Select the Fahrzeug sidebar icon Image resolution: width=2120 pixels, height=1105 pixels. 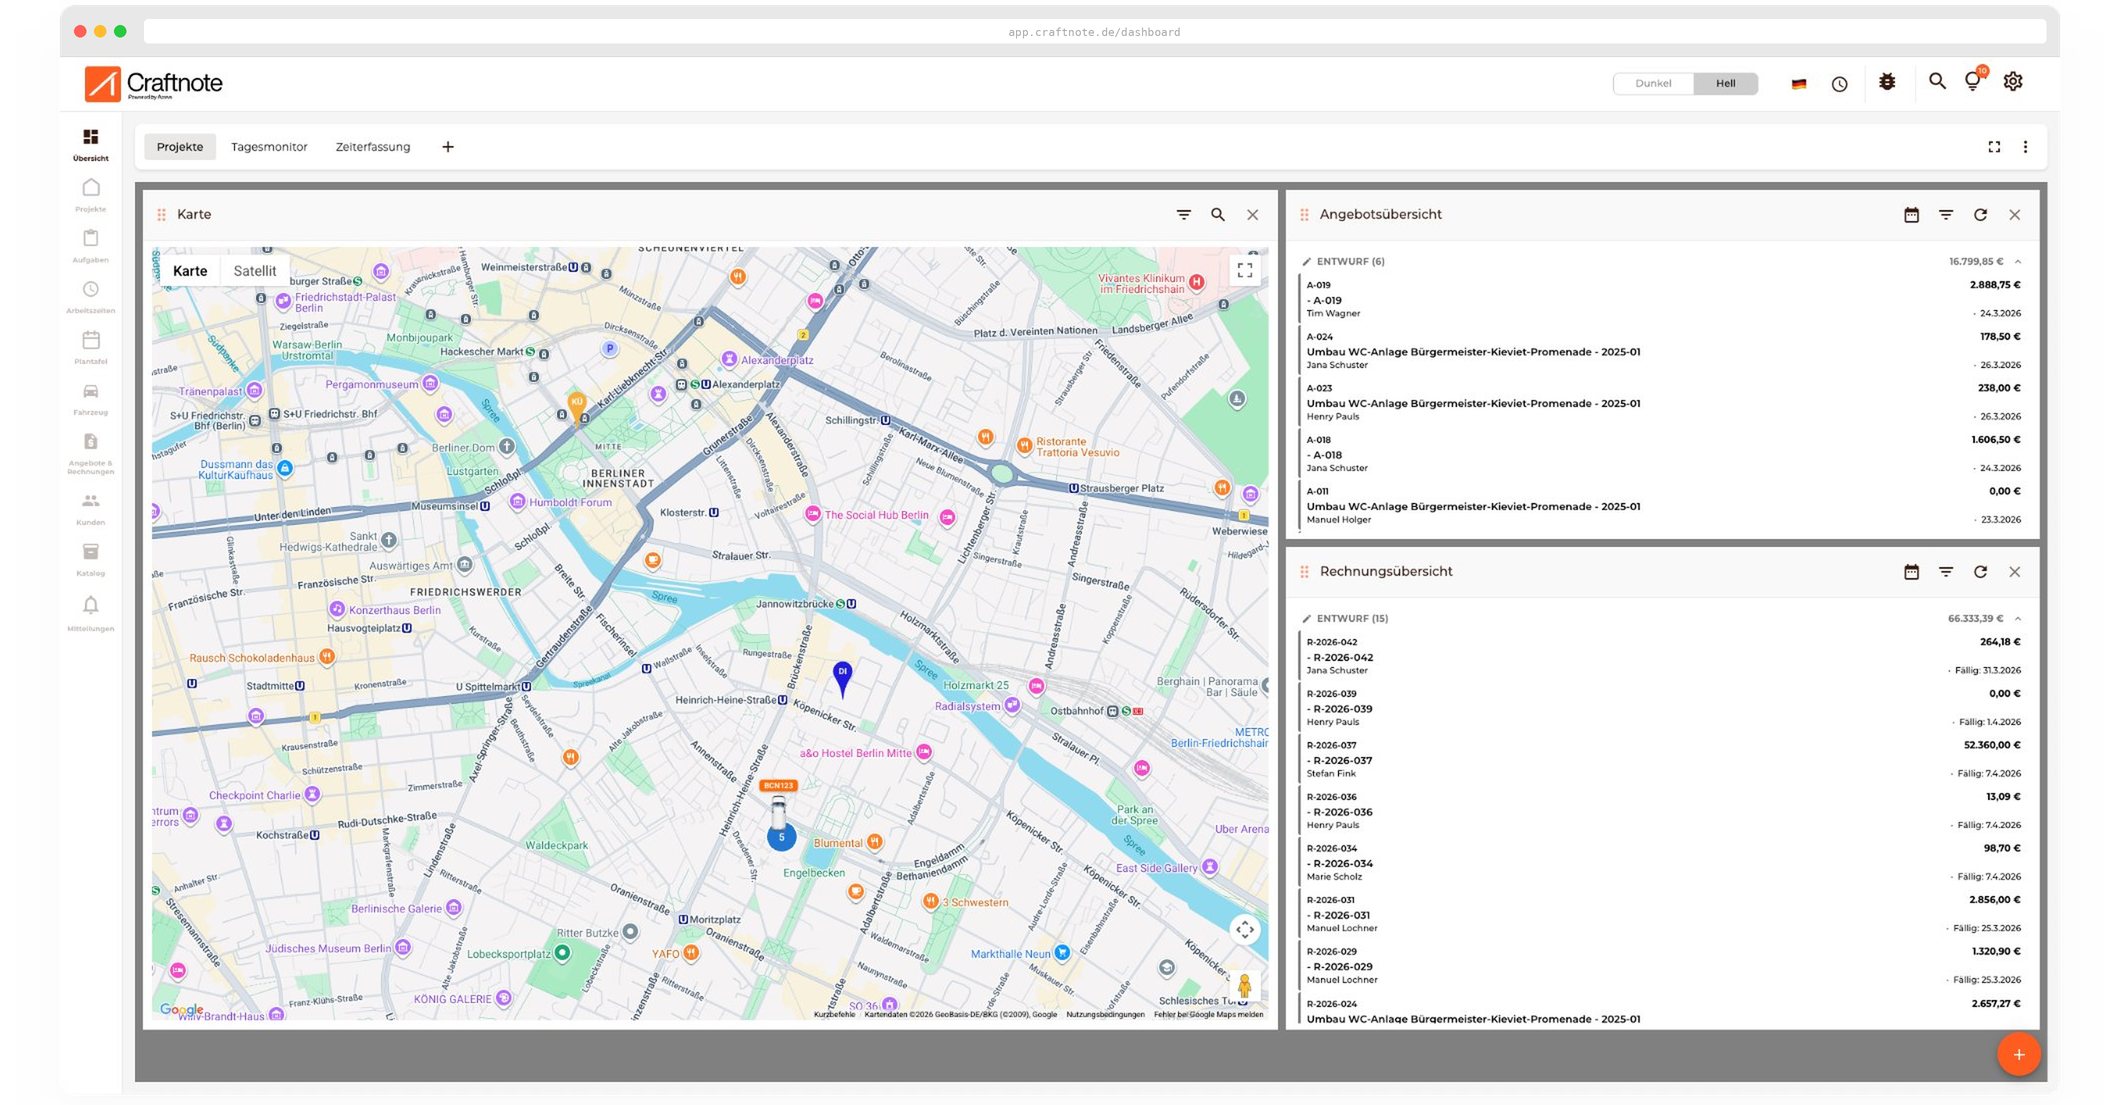pyautogui.click(x=91, y=396)
